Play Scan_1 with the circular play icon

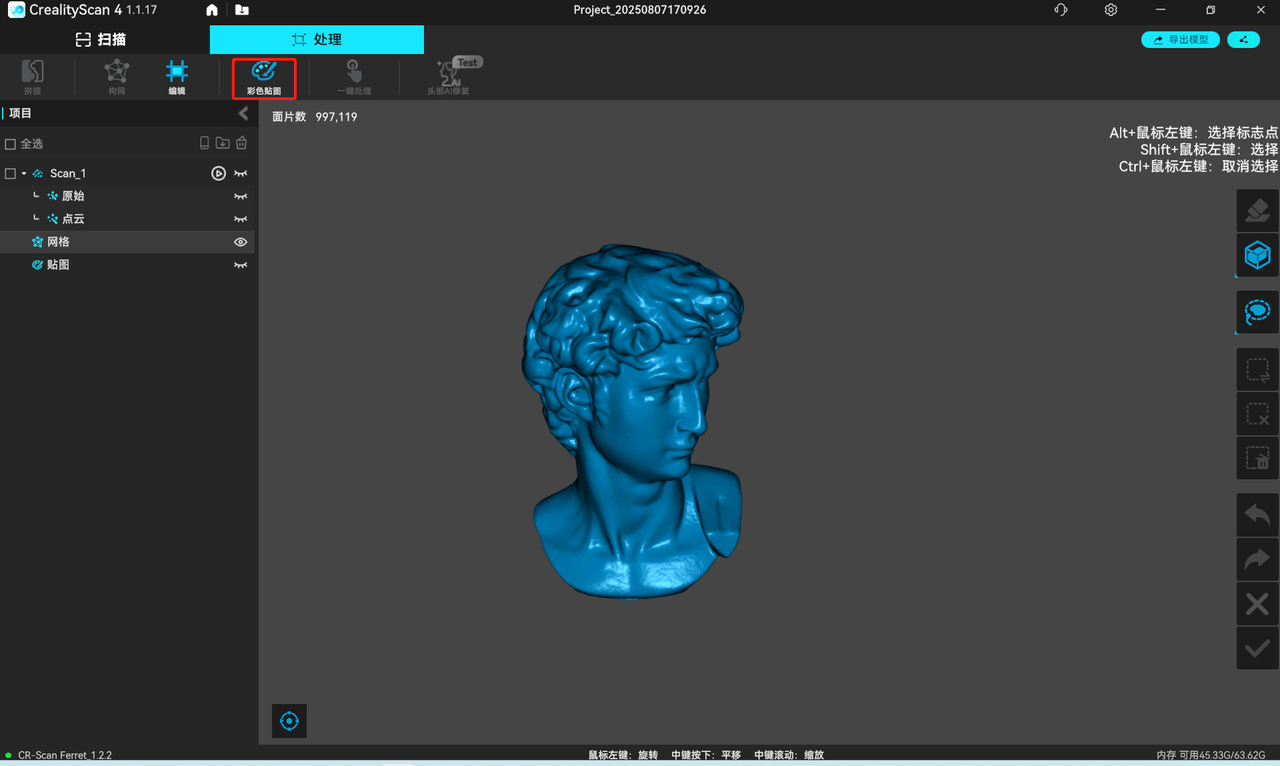point(218,173)
